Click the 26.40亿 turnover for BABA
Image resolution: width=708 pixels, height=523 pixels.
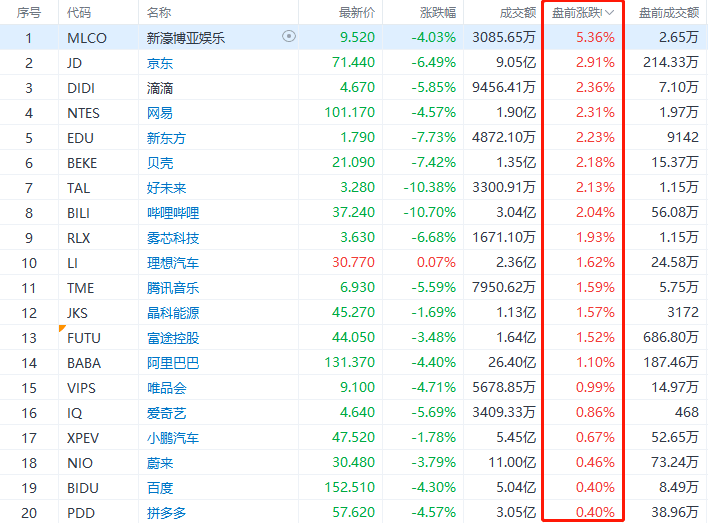coord(512,362)
